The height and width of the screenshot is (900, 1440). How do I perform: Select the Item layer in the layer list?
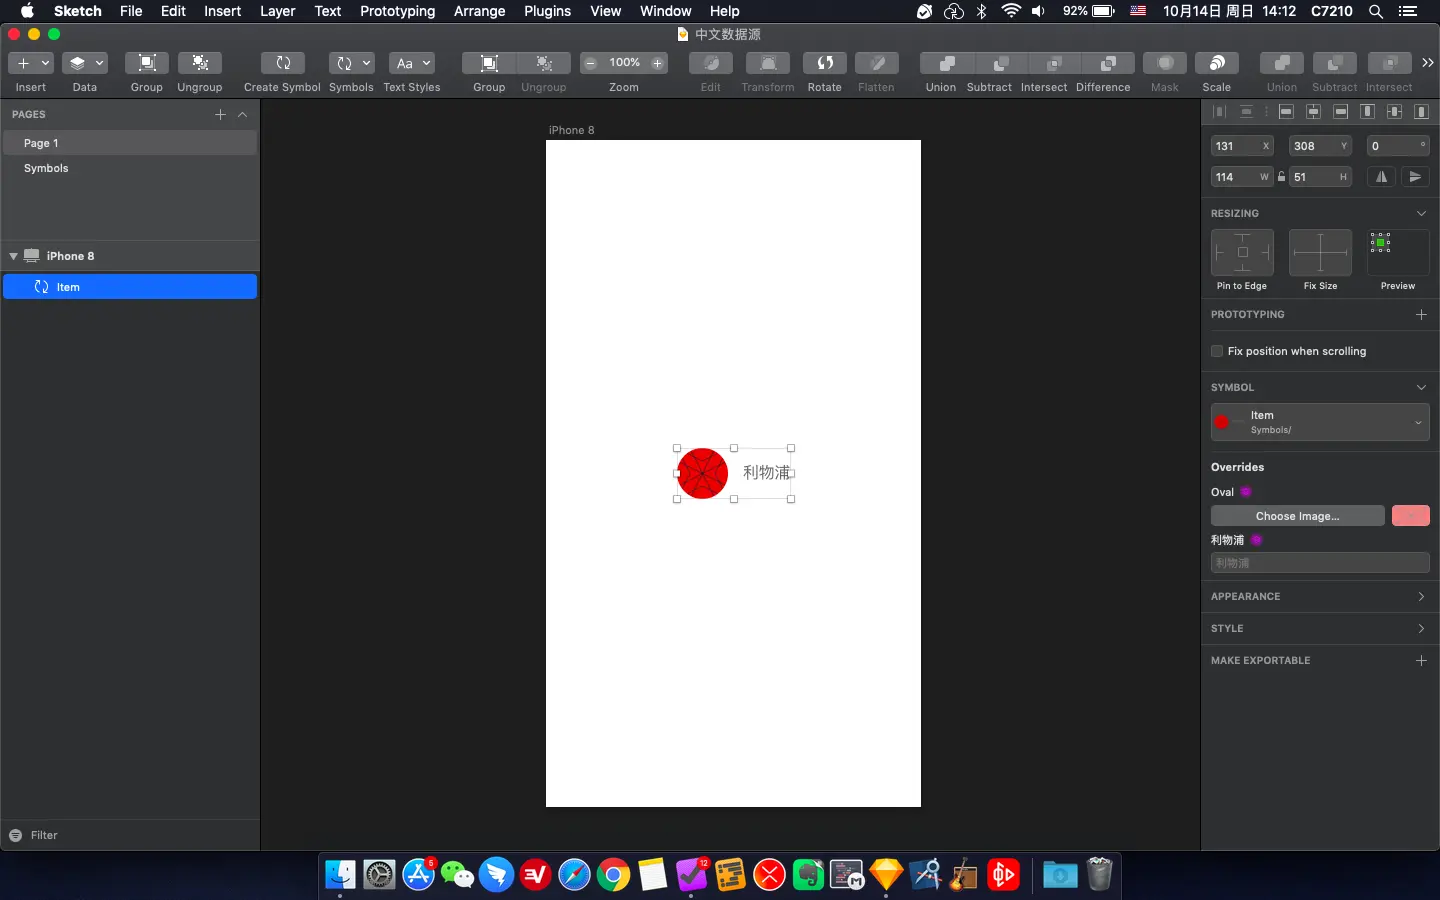pos(130,287)
